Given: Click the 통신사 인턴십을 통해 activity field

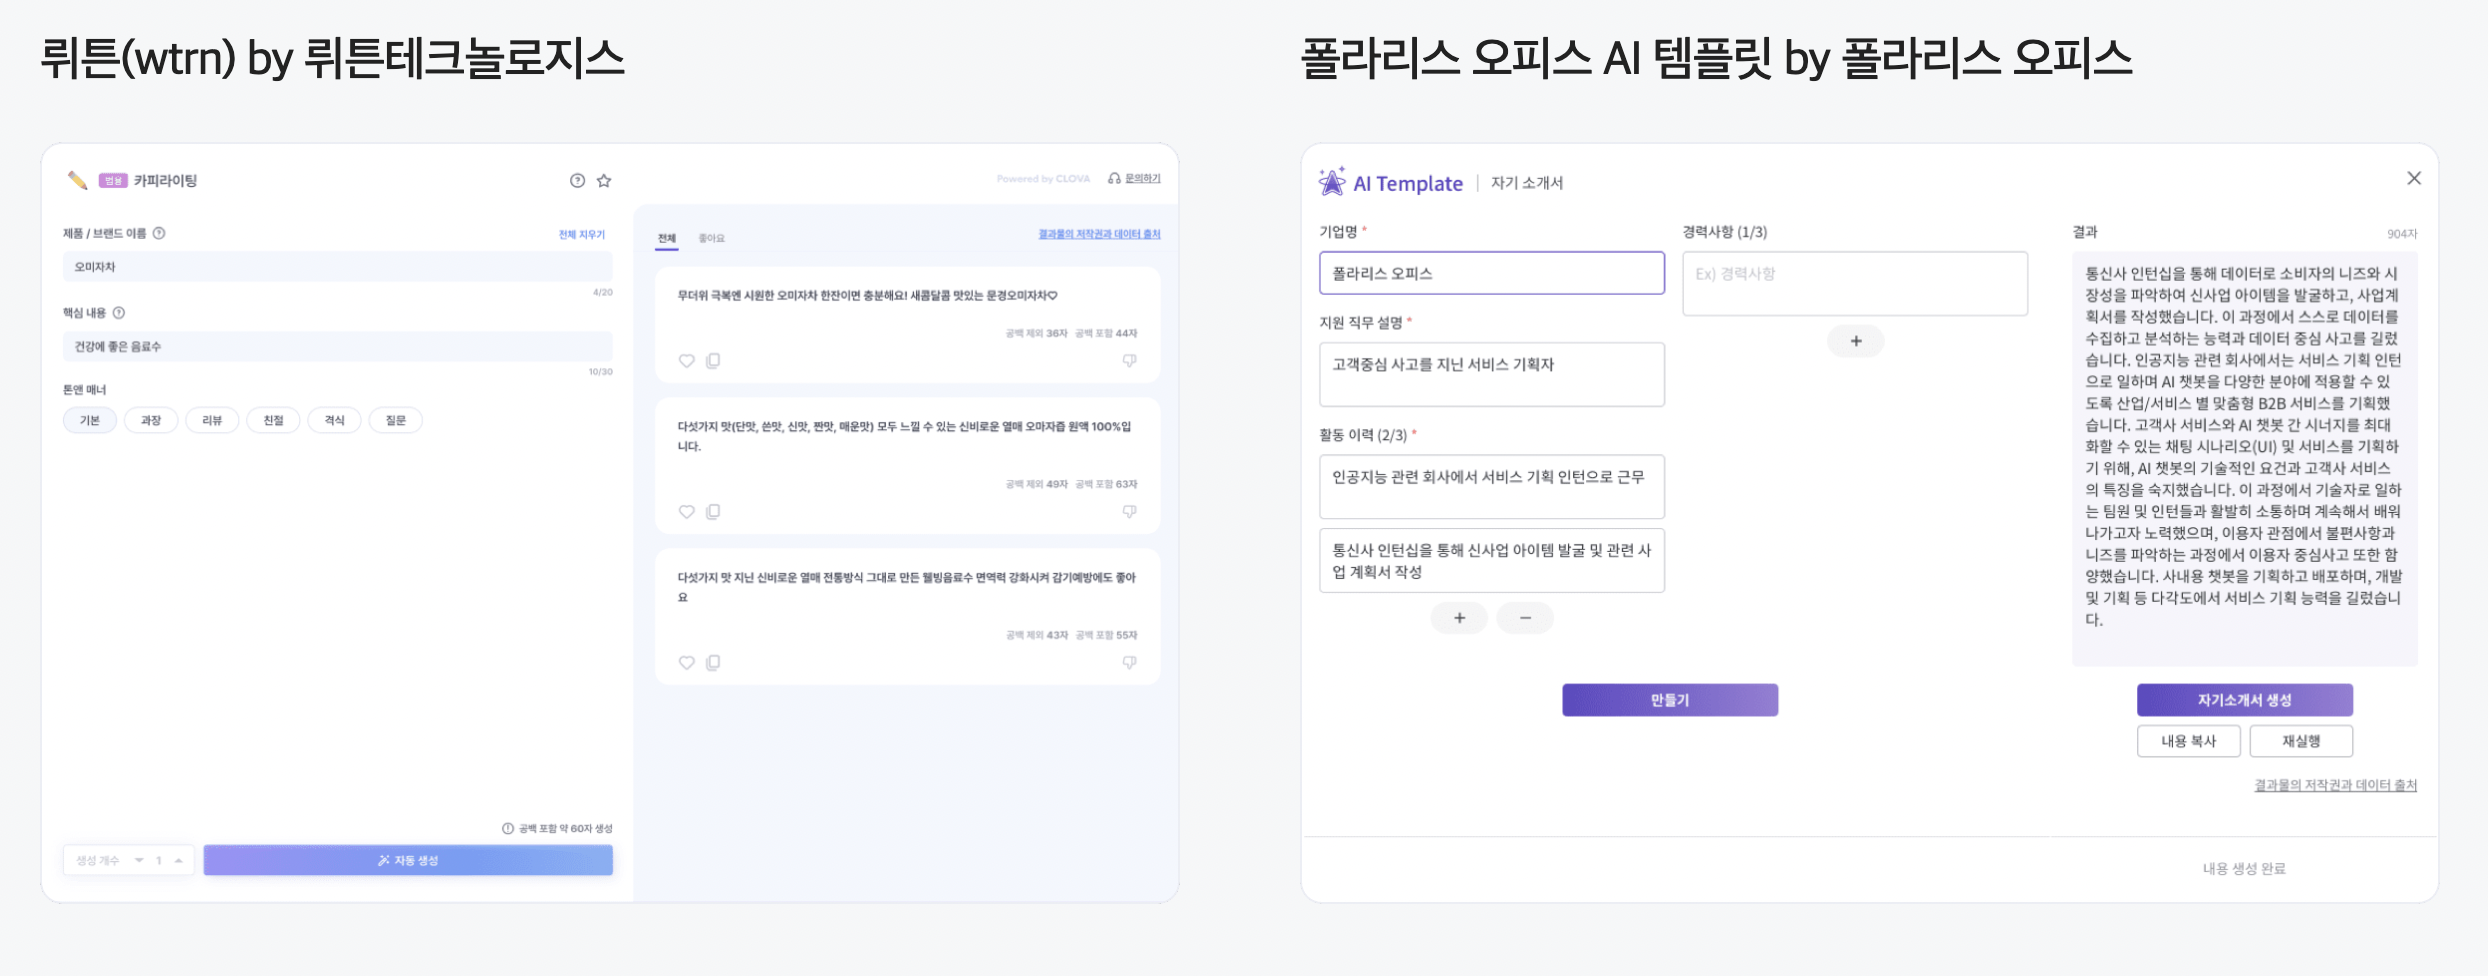Looking at the screenshot, I should (x=1492, y=561).
